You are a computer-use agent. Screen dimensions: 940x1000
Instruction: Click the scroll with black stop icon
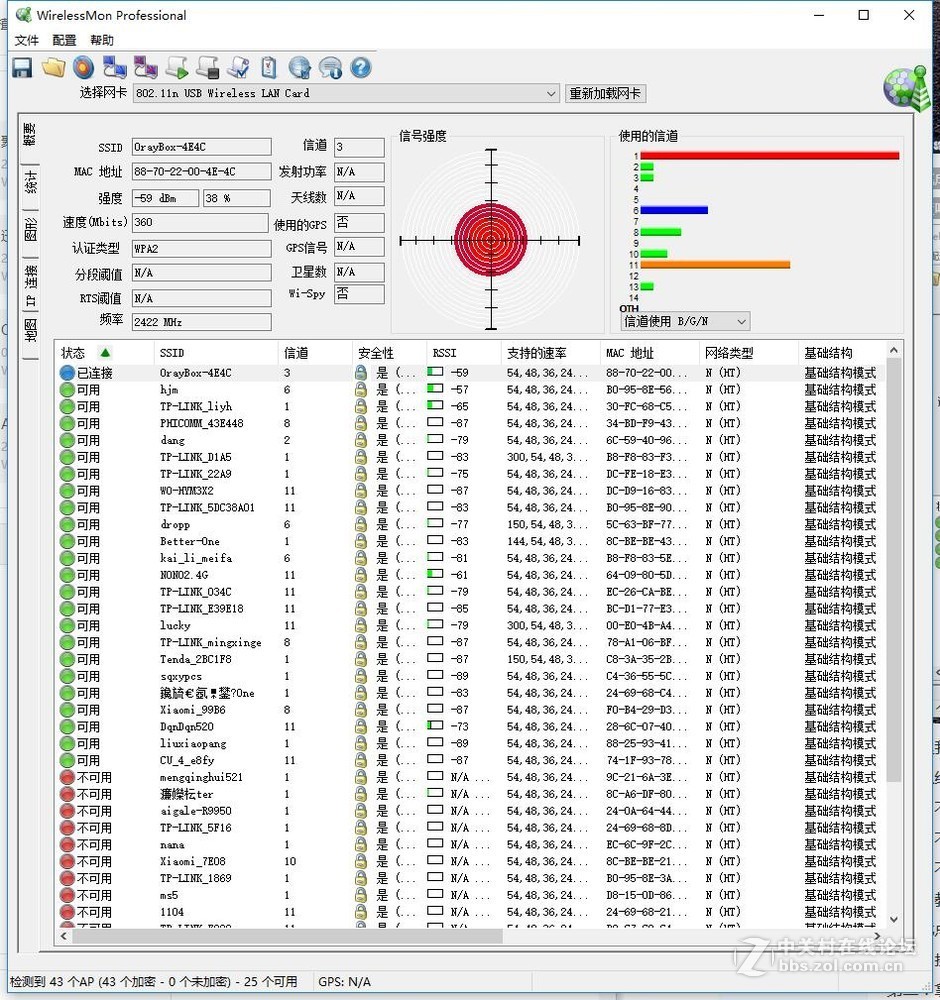pos(207,67)
